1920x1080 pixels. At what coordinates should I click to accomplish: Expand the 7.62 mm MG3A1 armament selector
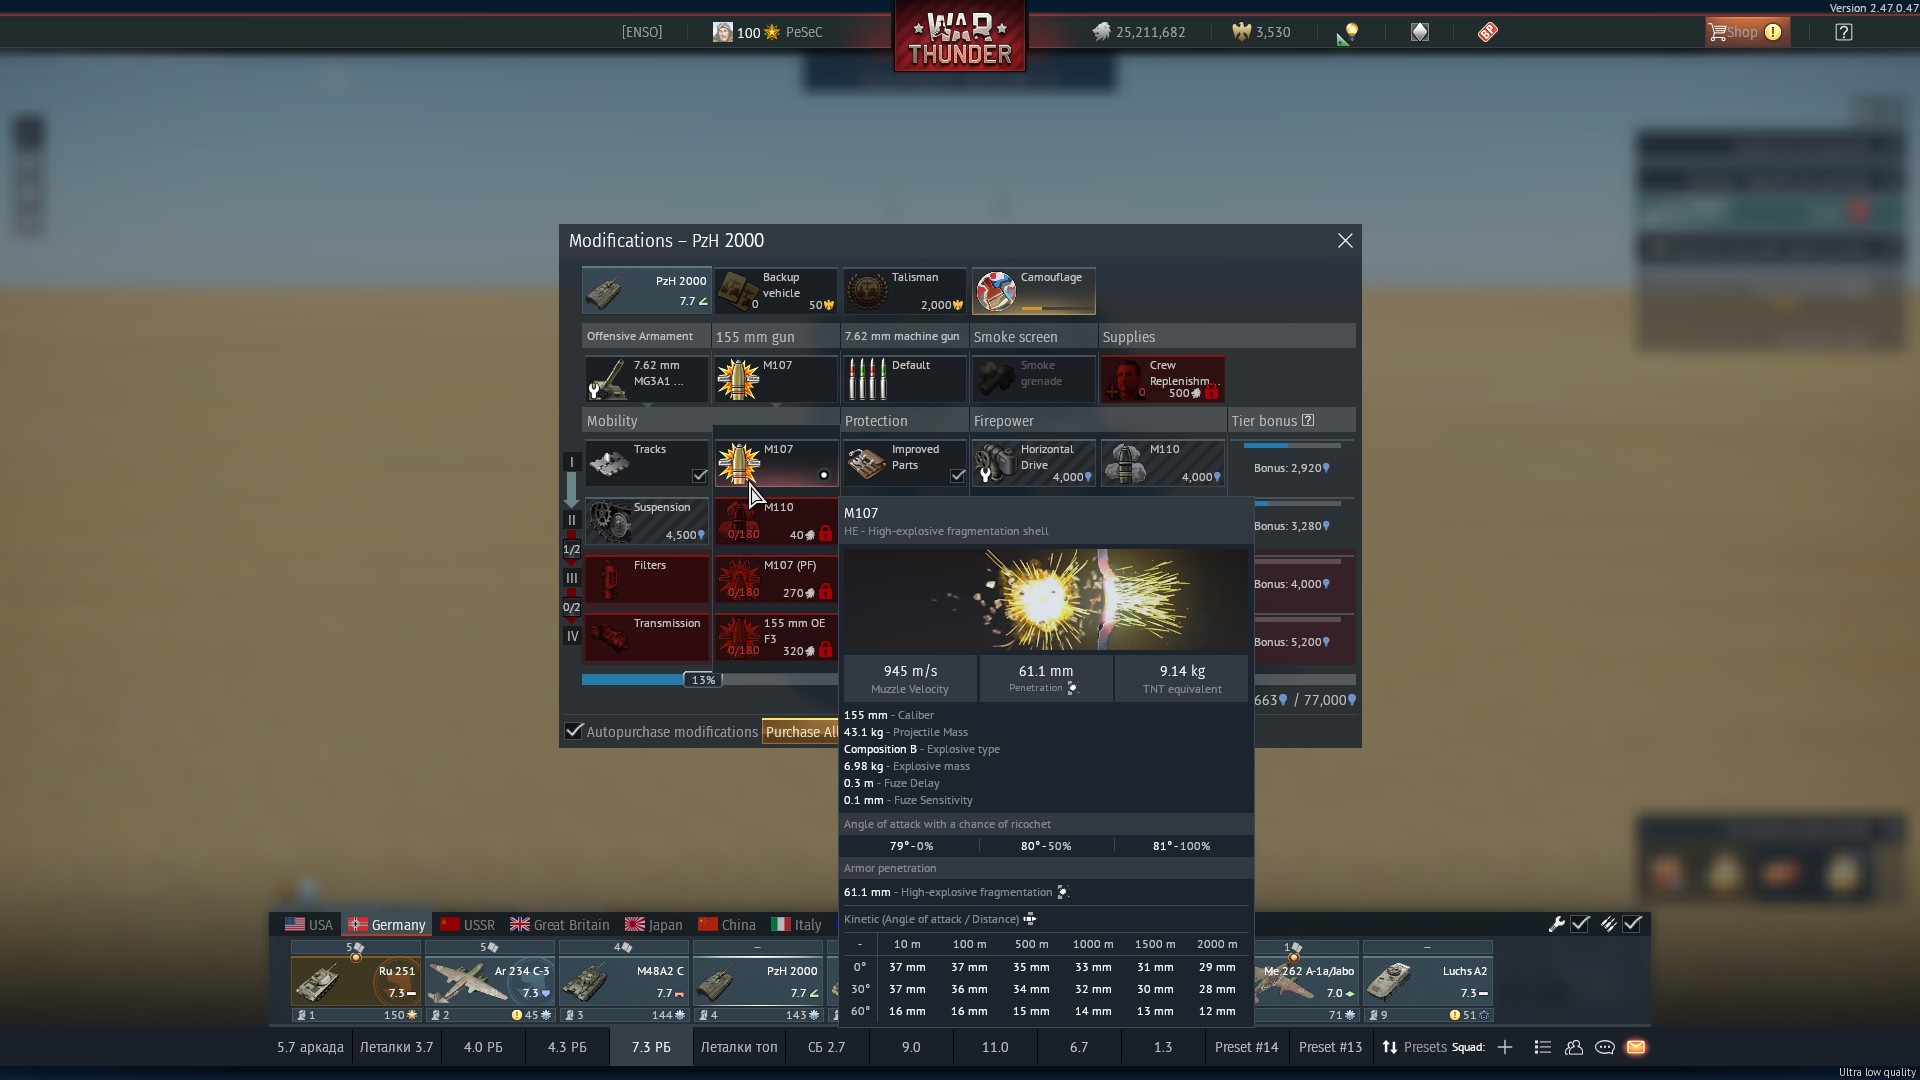point(646,380)
